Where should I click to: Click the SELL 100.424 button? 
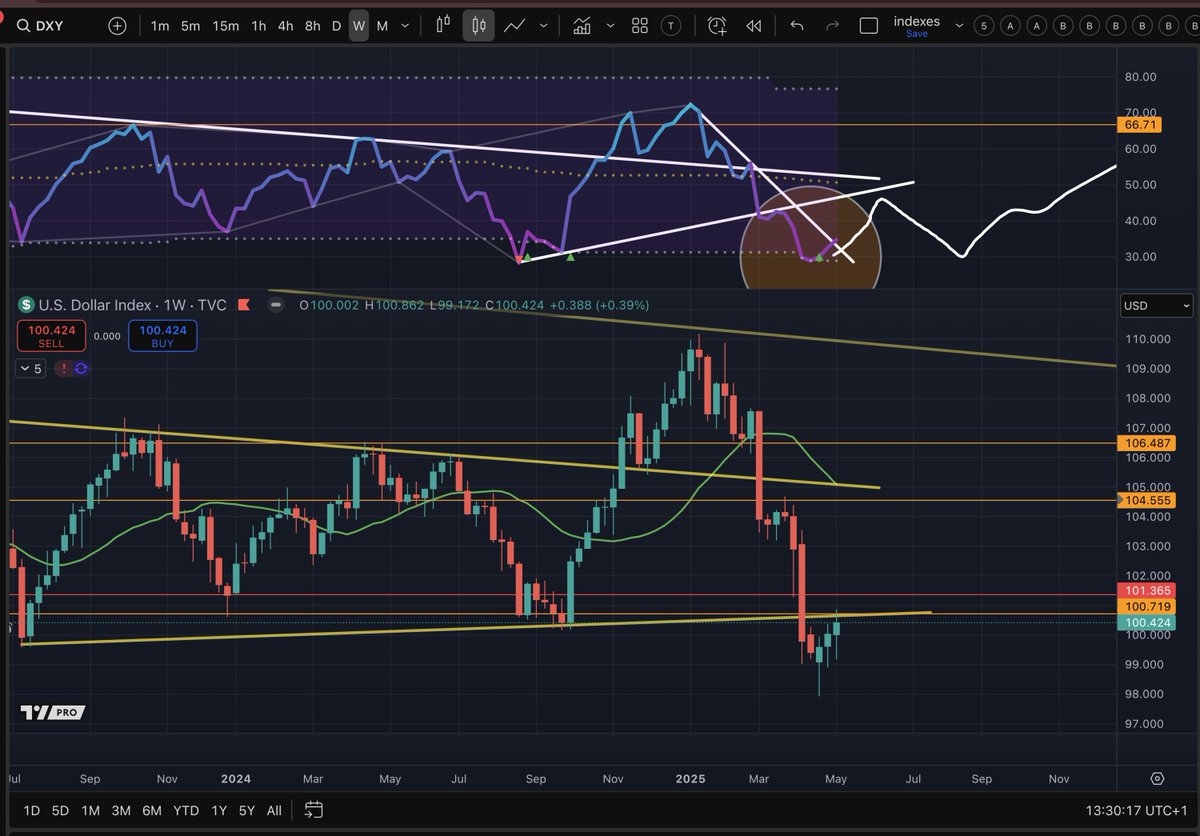pyautogui.click(x=51, y=335)
